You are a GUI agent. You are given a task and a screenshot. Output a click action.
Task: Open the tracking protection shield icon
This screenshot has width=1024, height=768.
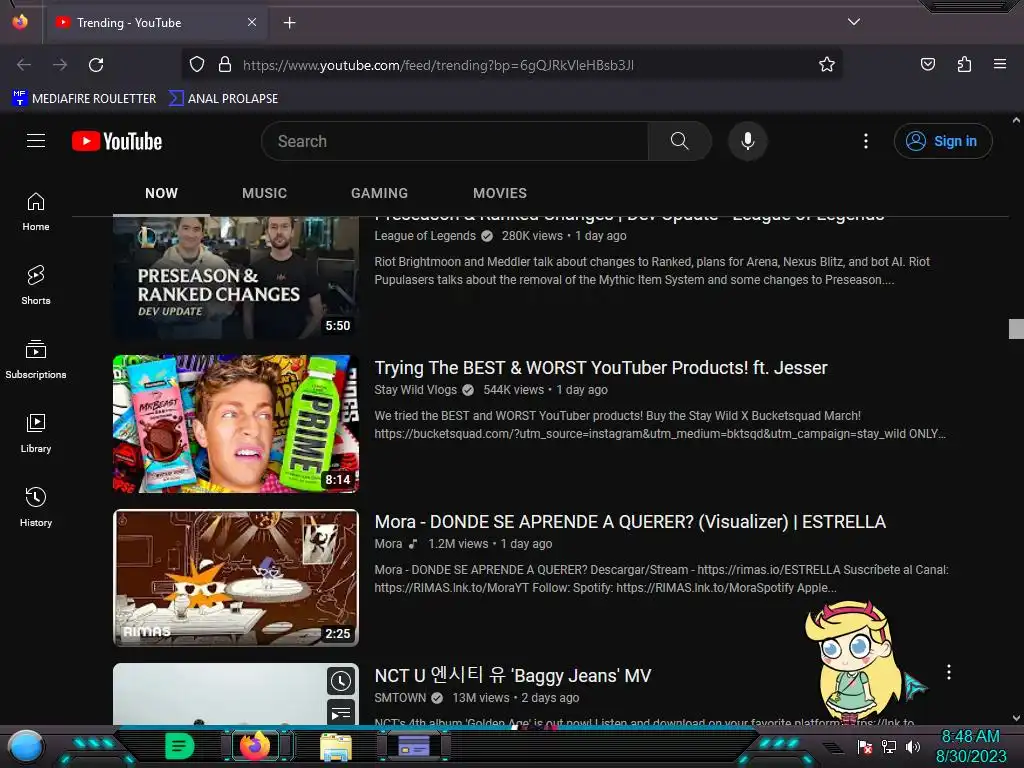click(x=197, y=64)
